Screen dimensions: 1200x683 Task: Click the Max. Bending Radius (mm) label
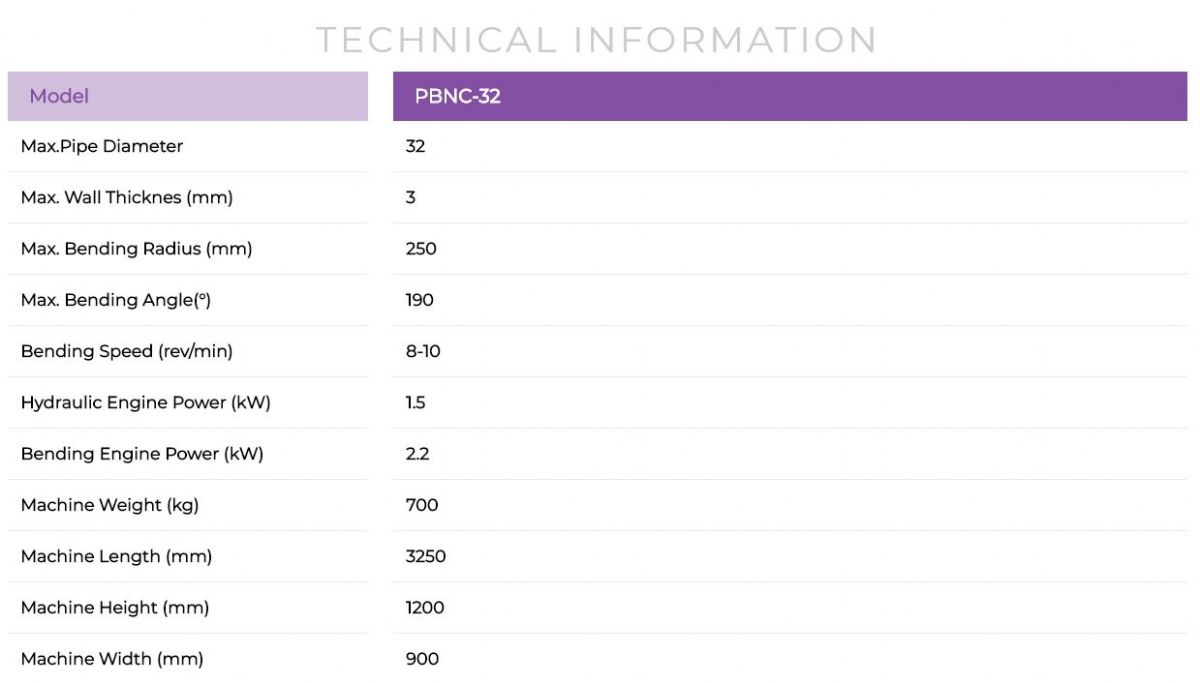tap(136, 249)
